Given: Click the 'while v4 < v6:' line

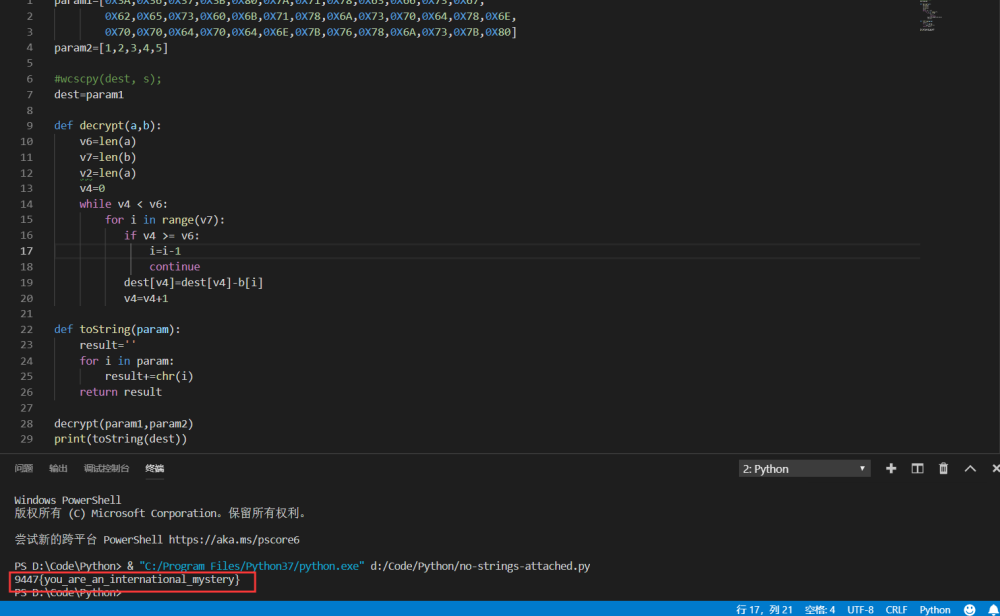Looking at the screenshot, I should [124, 204].
